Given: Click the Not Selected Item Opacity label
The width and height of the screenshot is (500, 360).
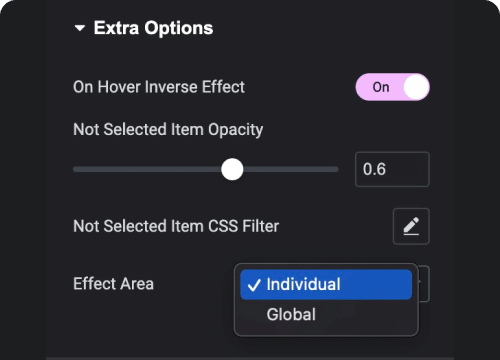Looking at the screenshot, I should (168, 130).
